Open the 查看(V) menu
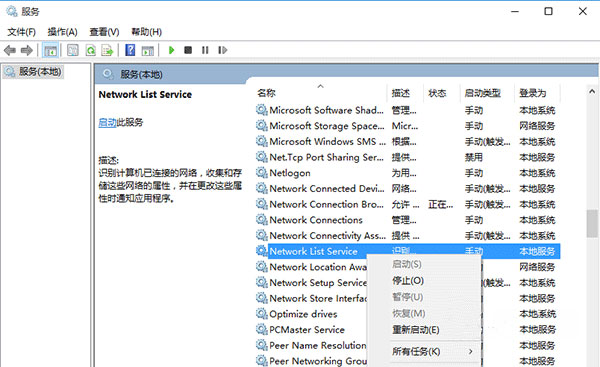The height and width of the screenshot is (367, 600). tap(104, 32)
